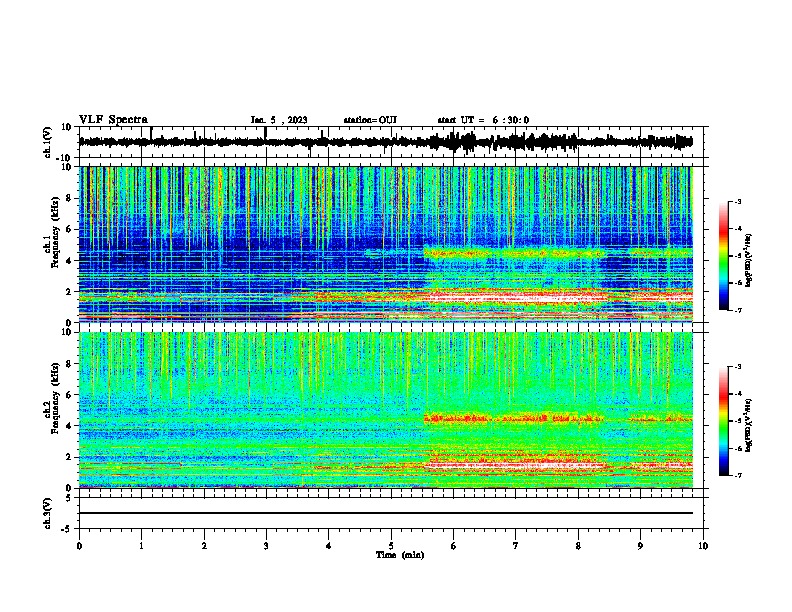This screenshot has width=792, height=612.
Task: Click the "-3" label on ch.1 color scale
Action: [738, 201]
